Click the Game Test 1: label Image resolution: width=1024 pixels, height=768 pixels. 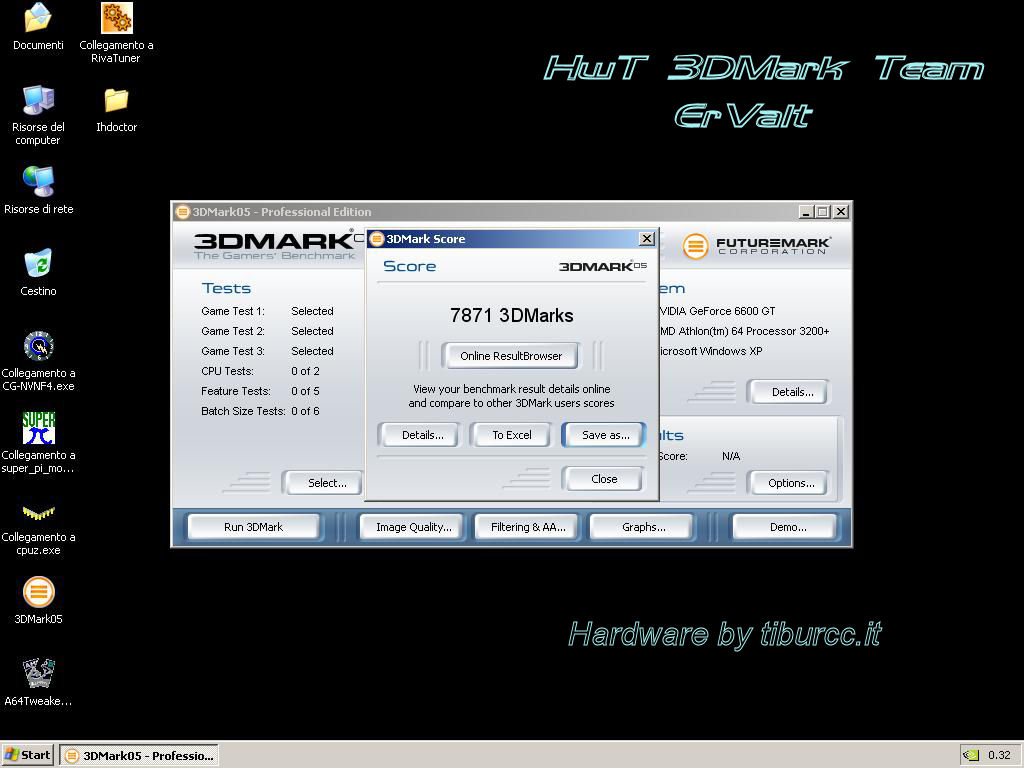pyautogui.click(x=233, y=312)
